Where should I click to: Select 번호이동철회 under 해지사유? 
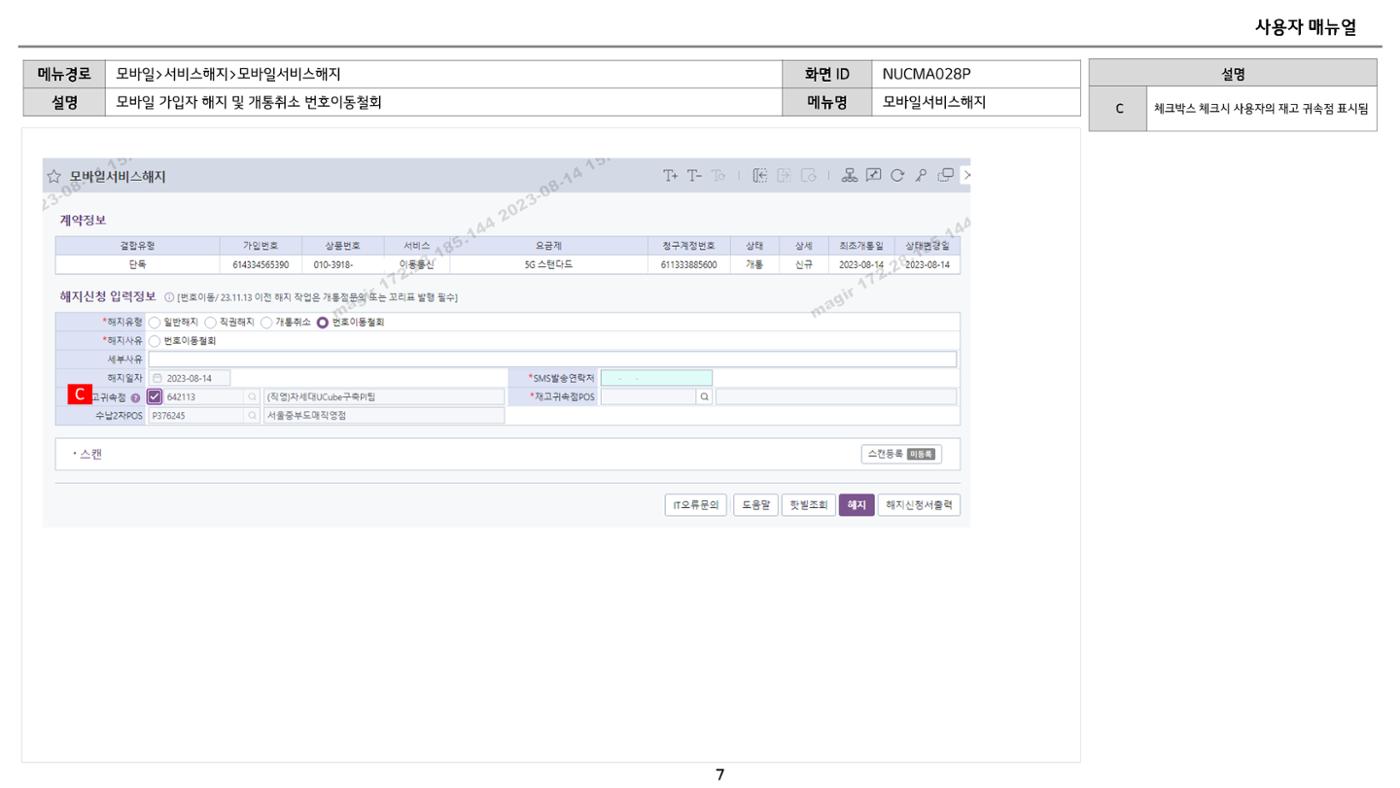pyautogui.click(x=154, y=340)
